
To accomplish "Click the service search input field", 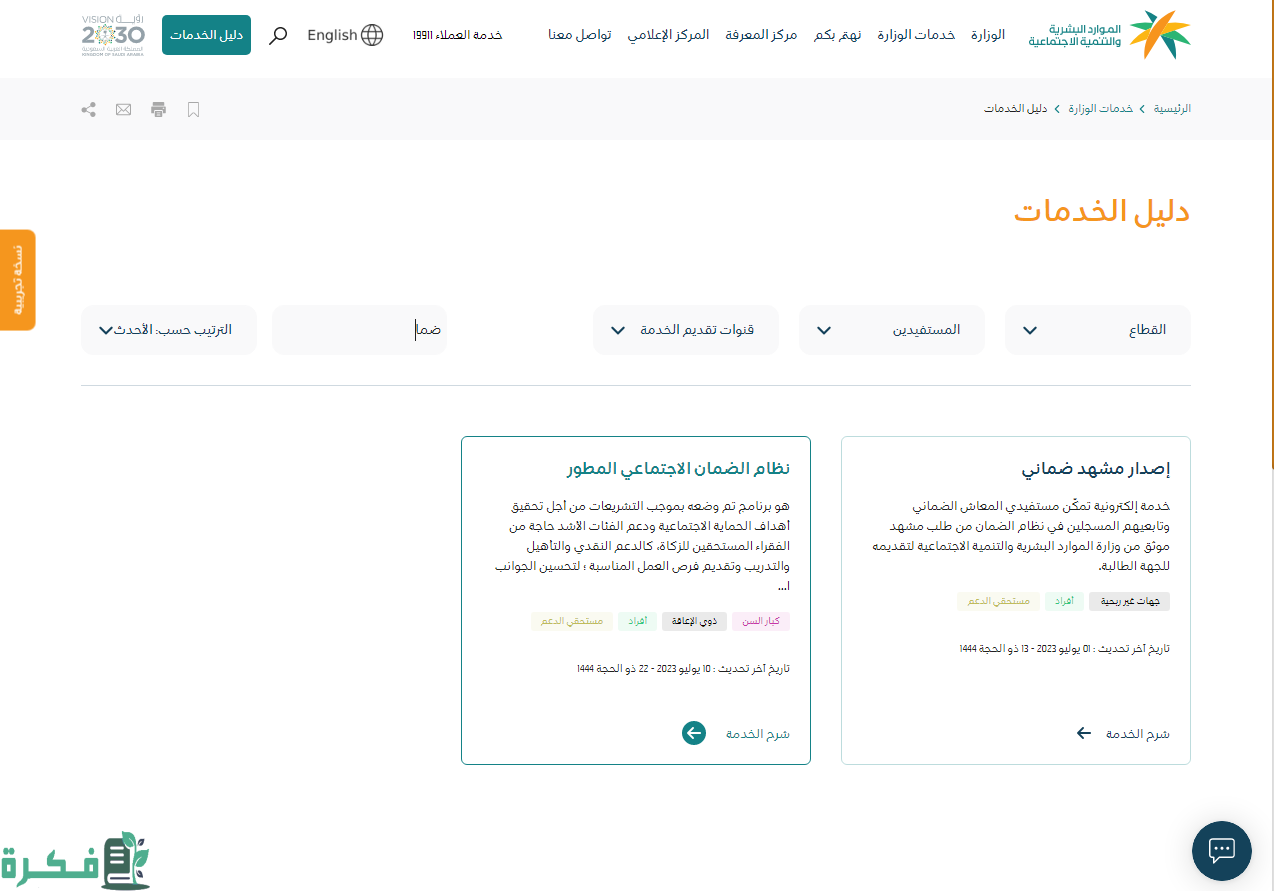I will click(x=359, y=330).
